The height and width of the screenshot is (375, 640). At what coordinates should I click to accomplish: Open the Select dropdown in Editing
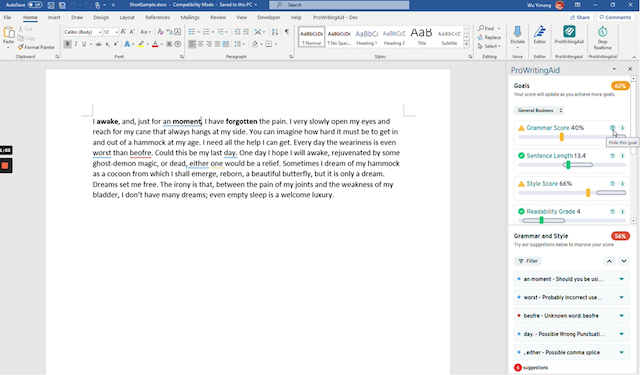point(489,46)
